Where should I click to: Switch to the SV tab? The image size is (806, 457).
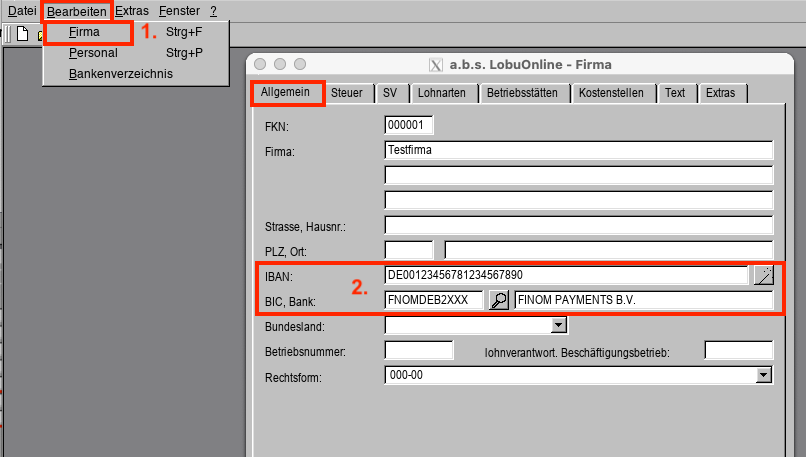[x=390, y=93]
